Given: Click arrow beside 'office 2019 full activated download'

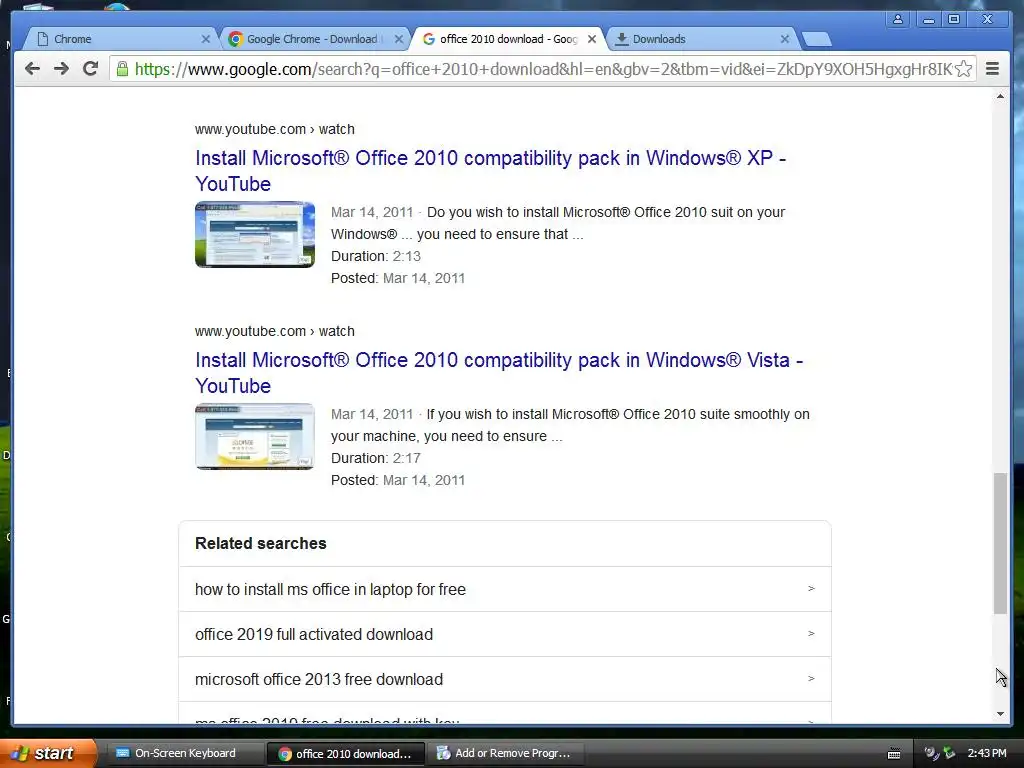Looking at the screenshot, I should click(x=811, y=633).
